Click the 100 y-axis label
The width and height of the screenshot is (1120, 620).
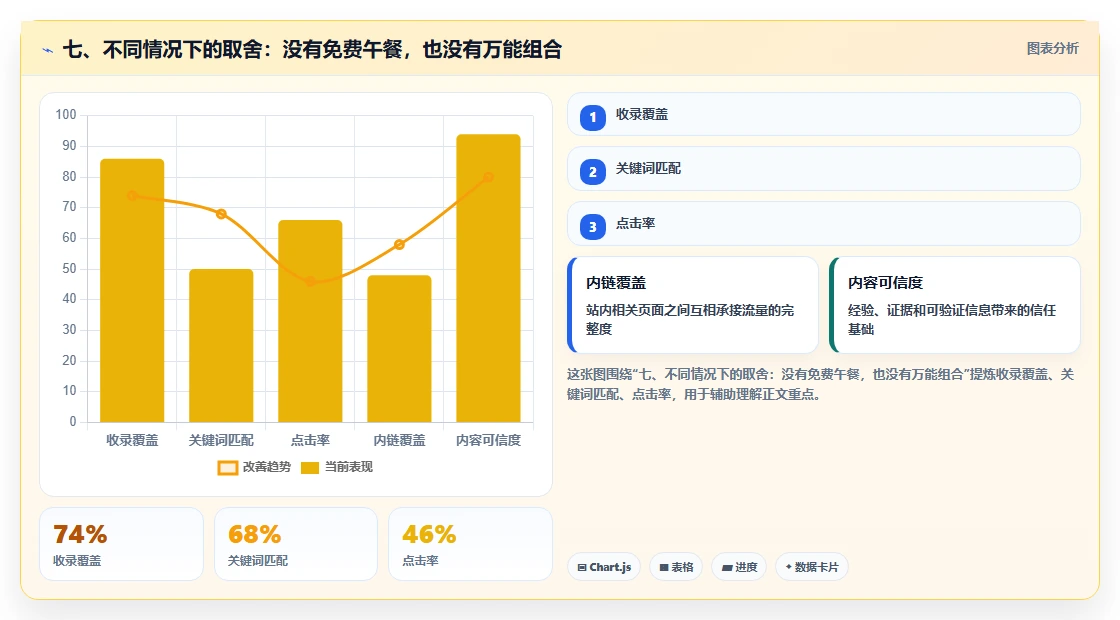click(x=66, y=115)
